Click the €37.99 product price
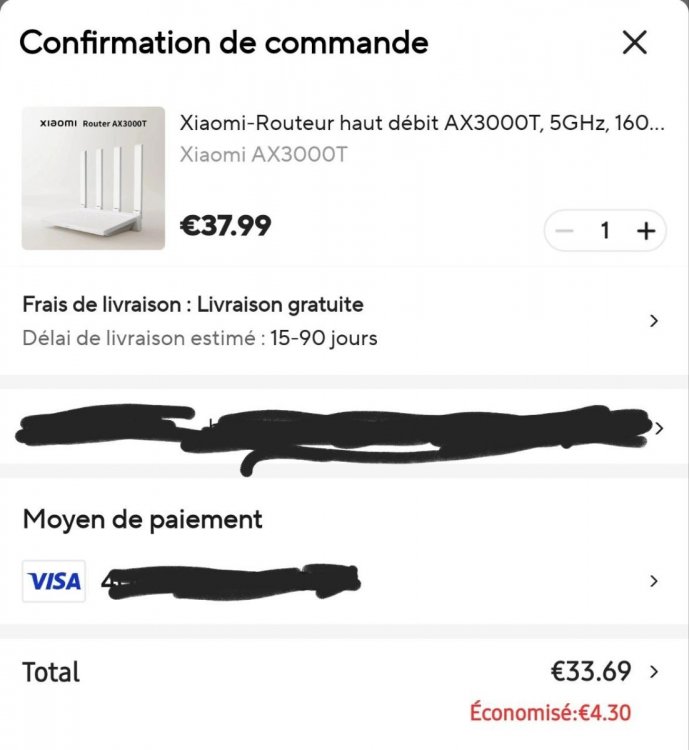The width and height of the screenshot is (689, 750). [225, 226]
